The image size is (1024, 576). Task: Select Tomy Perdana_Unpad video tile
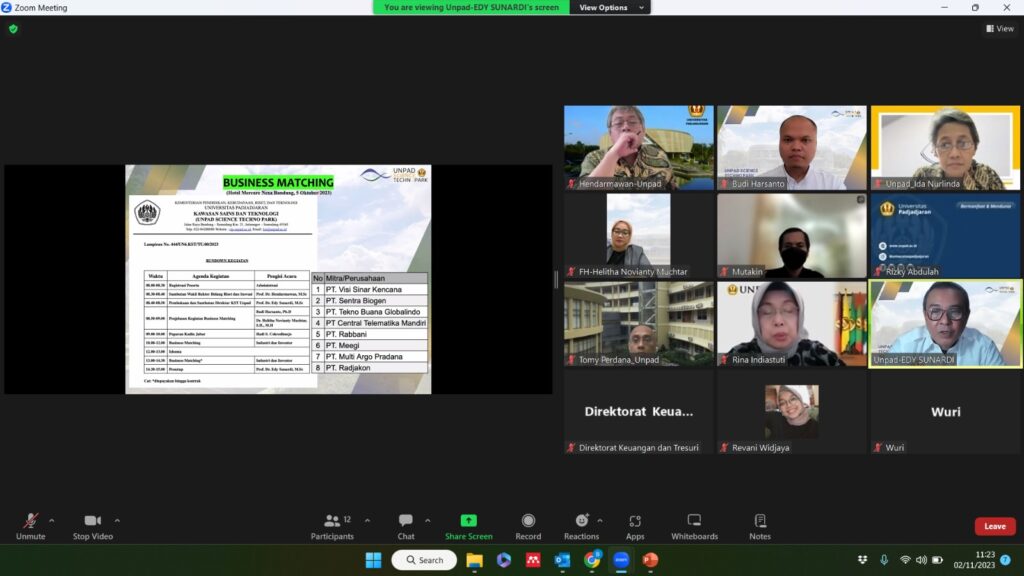click(x=639, y=324)
